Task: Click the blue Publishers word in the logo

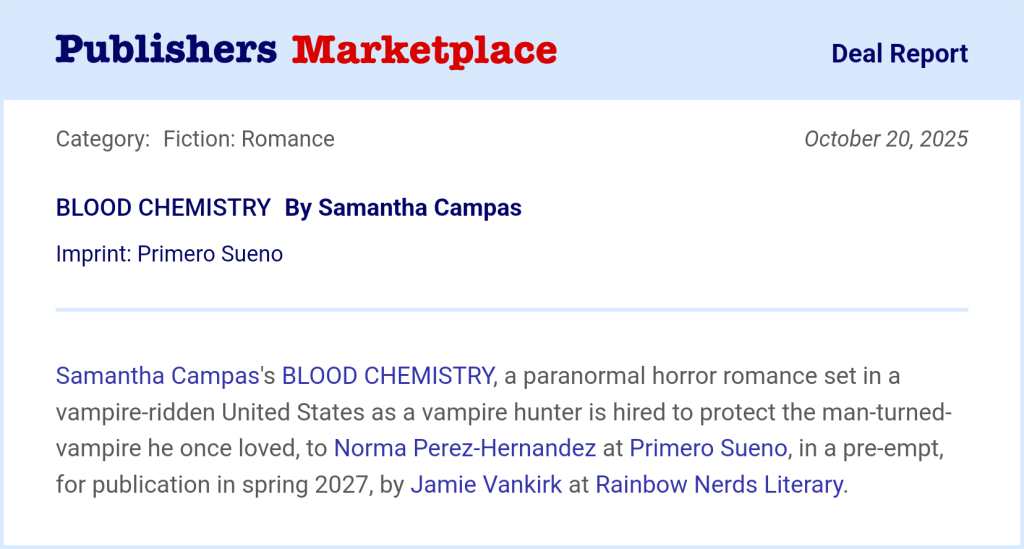Action: (166, 50)
